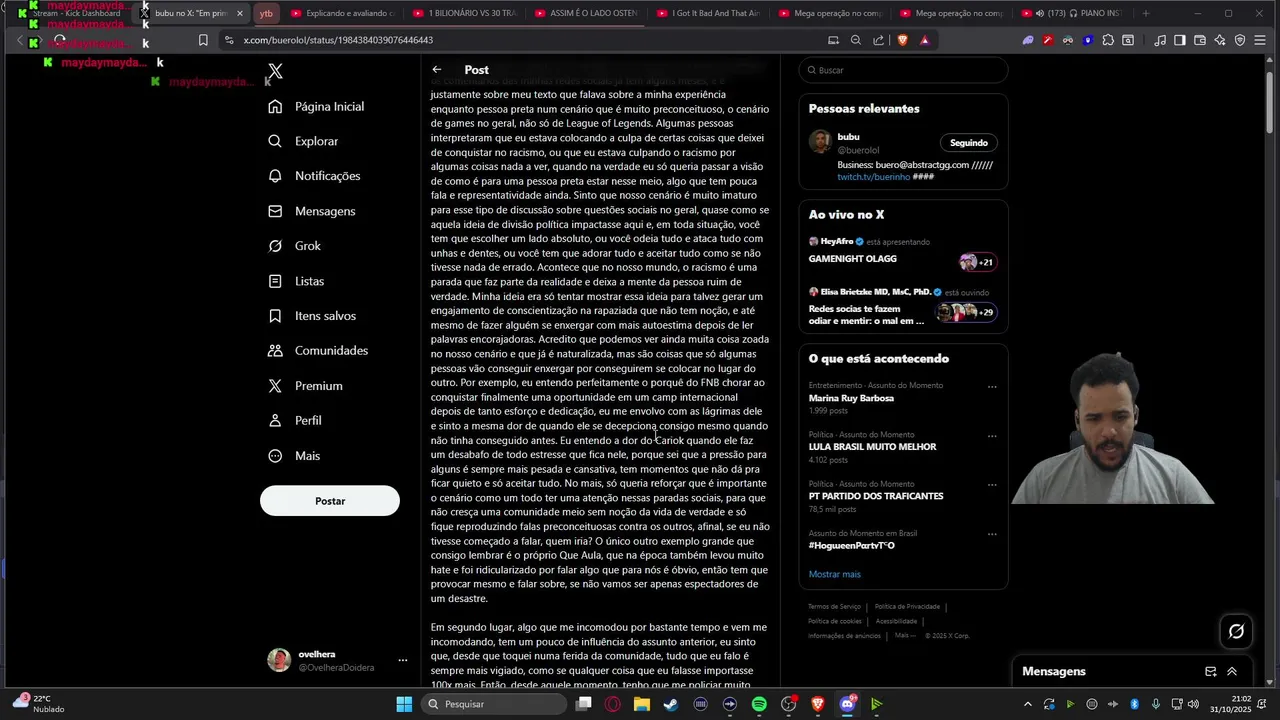The height and width of the screenshot is (720, 1280).
Task: Expand Mais menu in left sidebar
Action: point(294,456)
